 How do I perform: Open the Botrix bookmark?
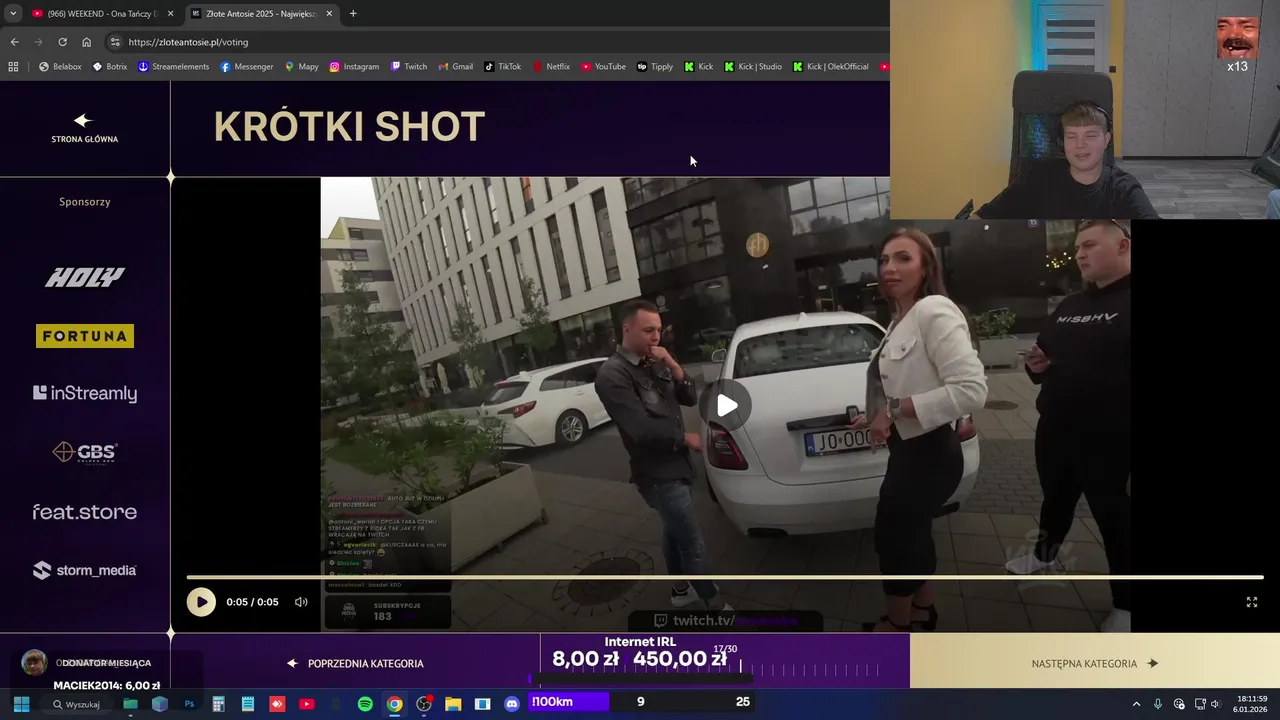pyautogui.click(x=109, y=67)
